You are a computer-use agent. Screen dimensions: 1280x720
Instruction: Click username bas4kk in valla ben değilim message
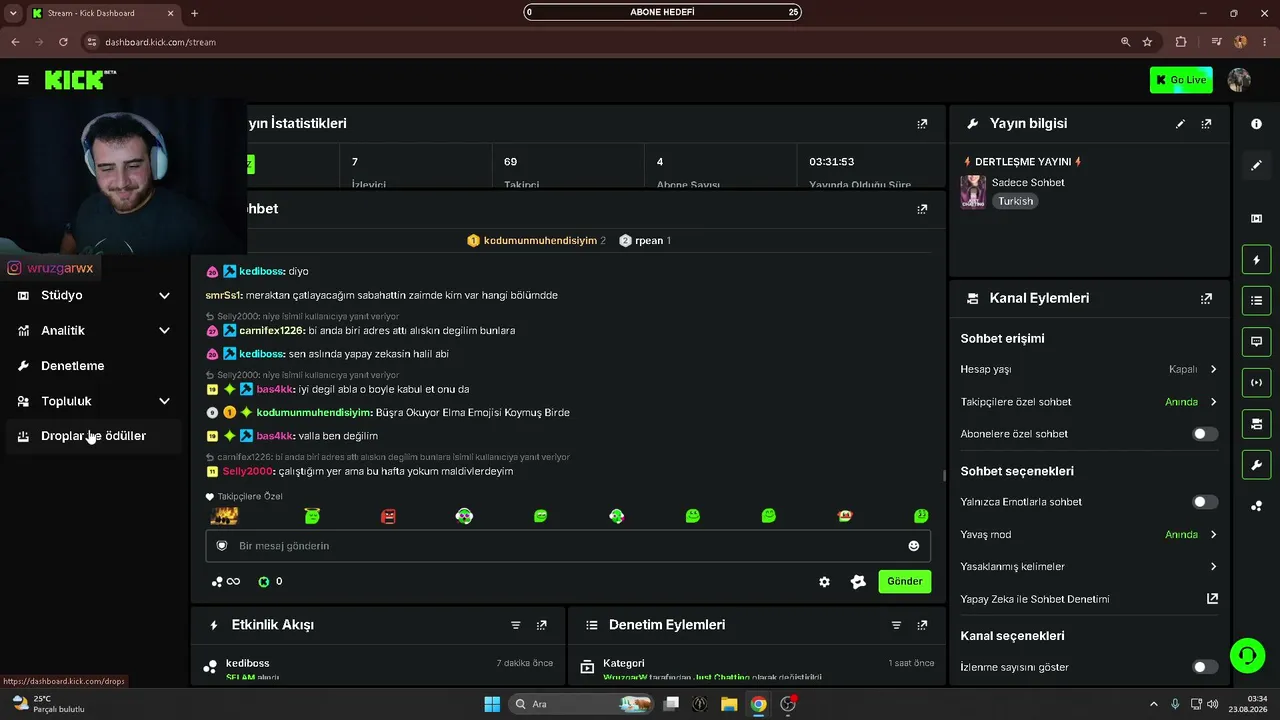(275, 436)
